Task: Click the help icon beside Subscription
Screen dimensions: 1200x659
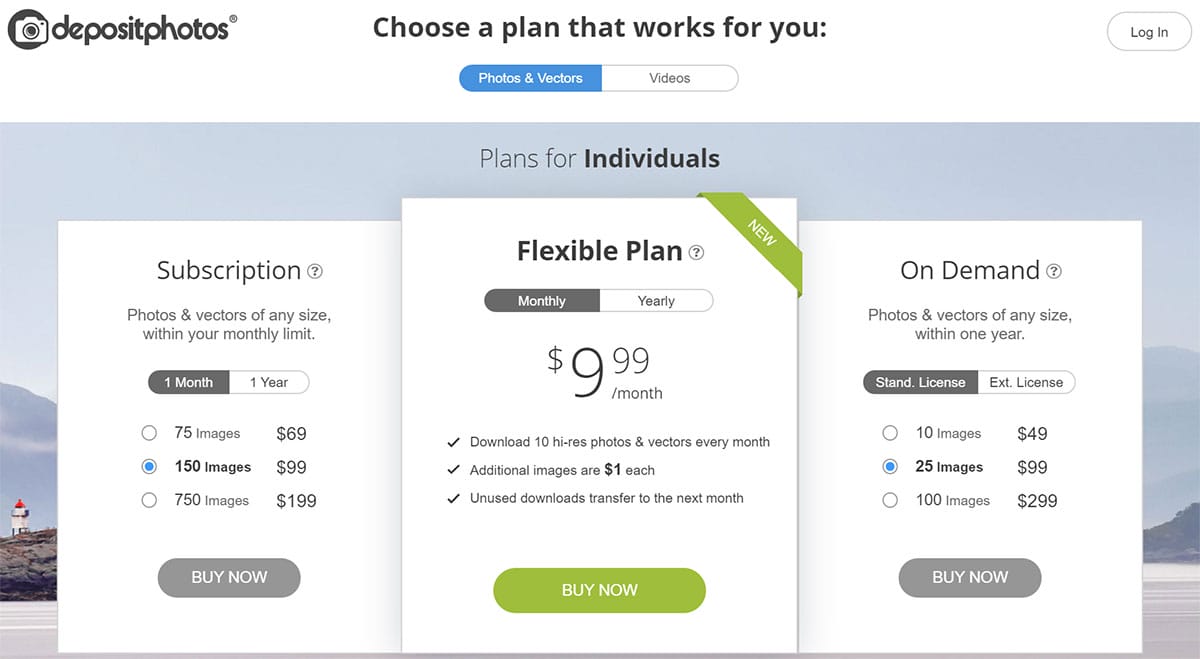Action: coord(315,271)
